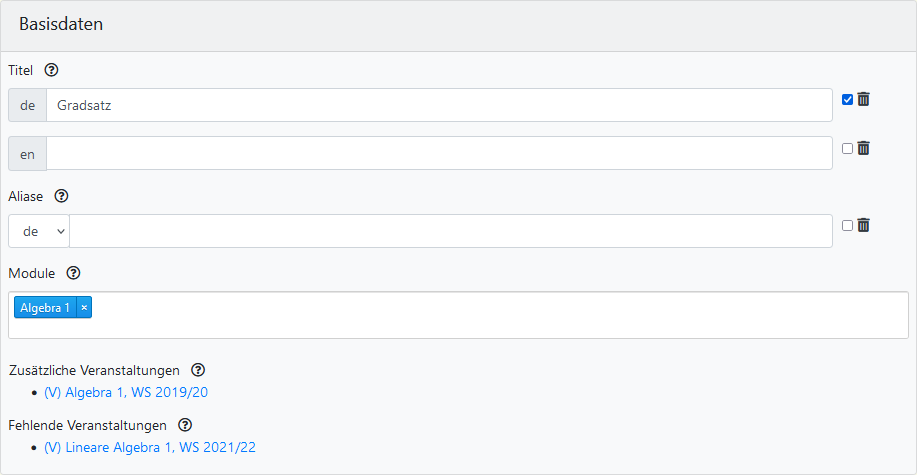Focus the German title field containing Gradsatz
The width and height of the screenshot is (917, 475).
438,105
